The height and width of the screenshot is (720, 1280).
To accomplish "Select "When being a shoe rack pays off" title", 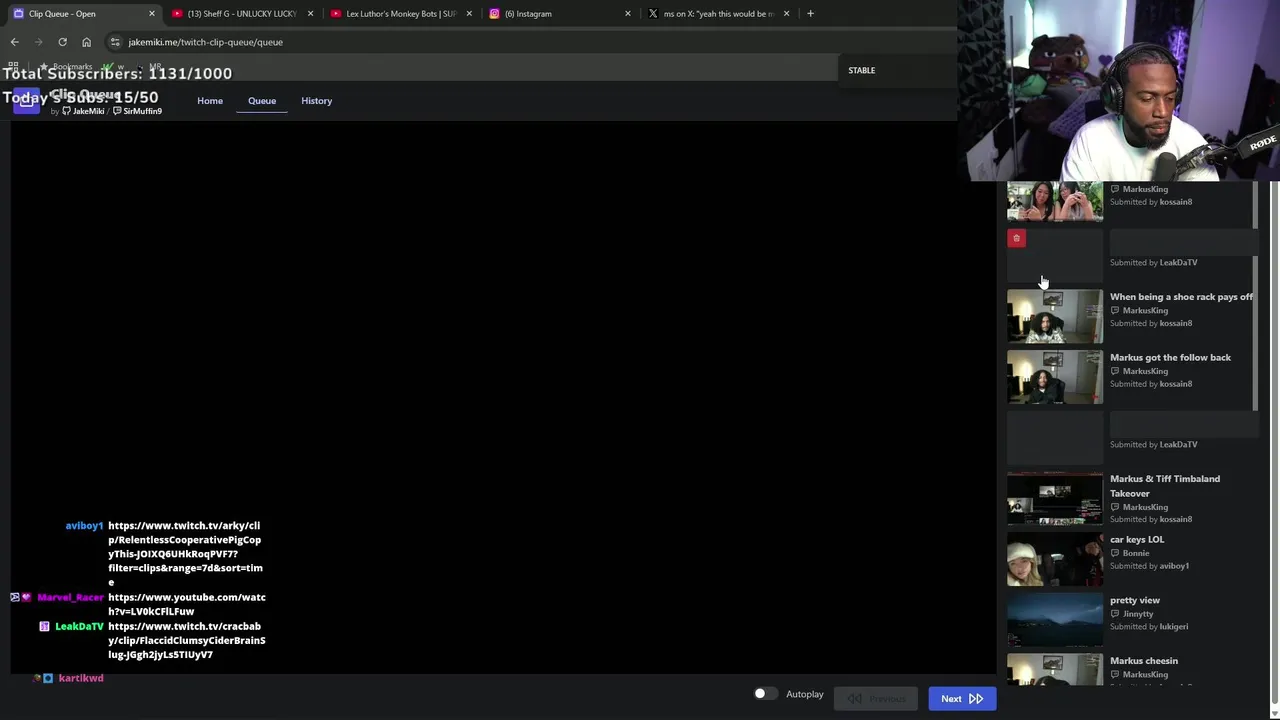I will (1181, 297).
